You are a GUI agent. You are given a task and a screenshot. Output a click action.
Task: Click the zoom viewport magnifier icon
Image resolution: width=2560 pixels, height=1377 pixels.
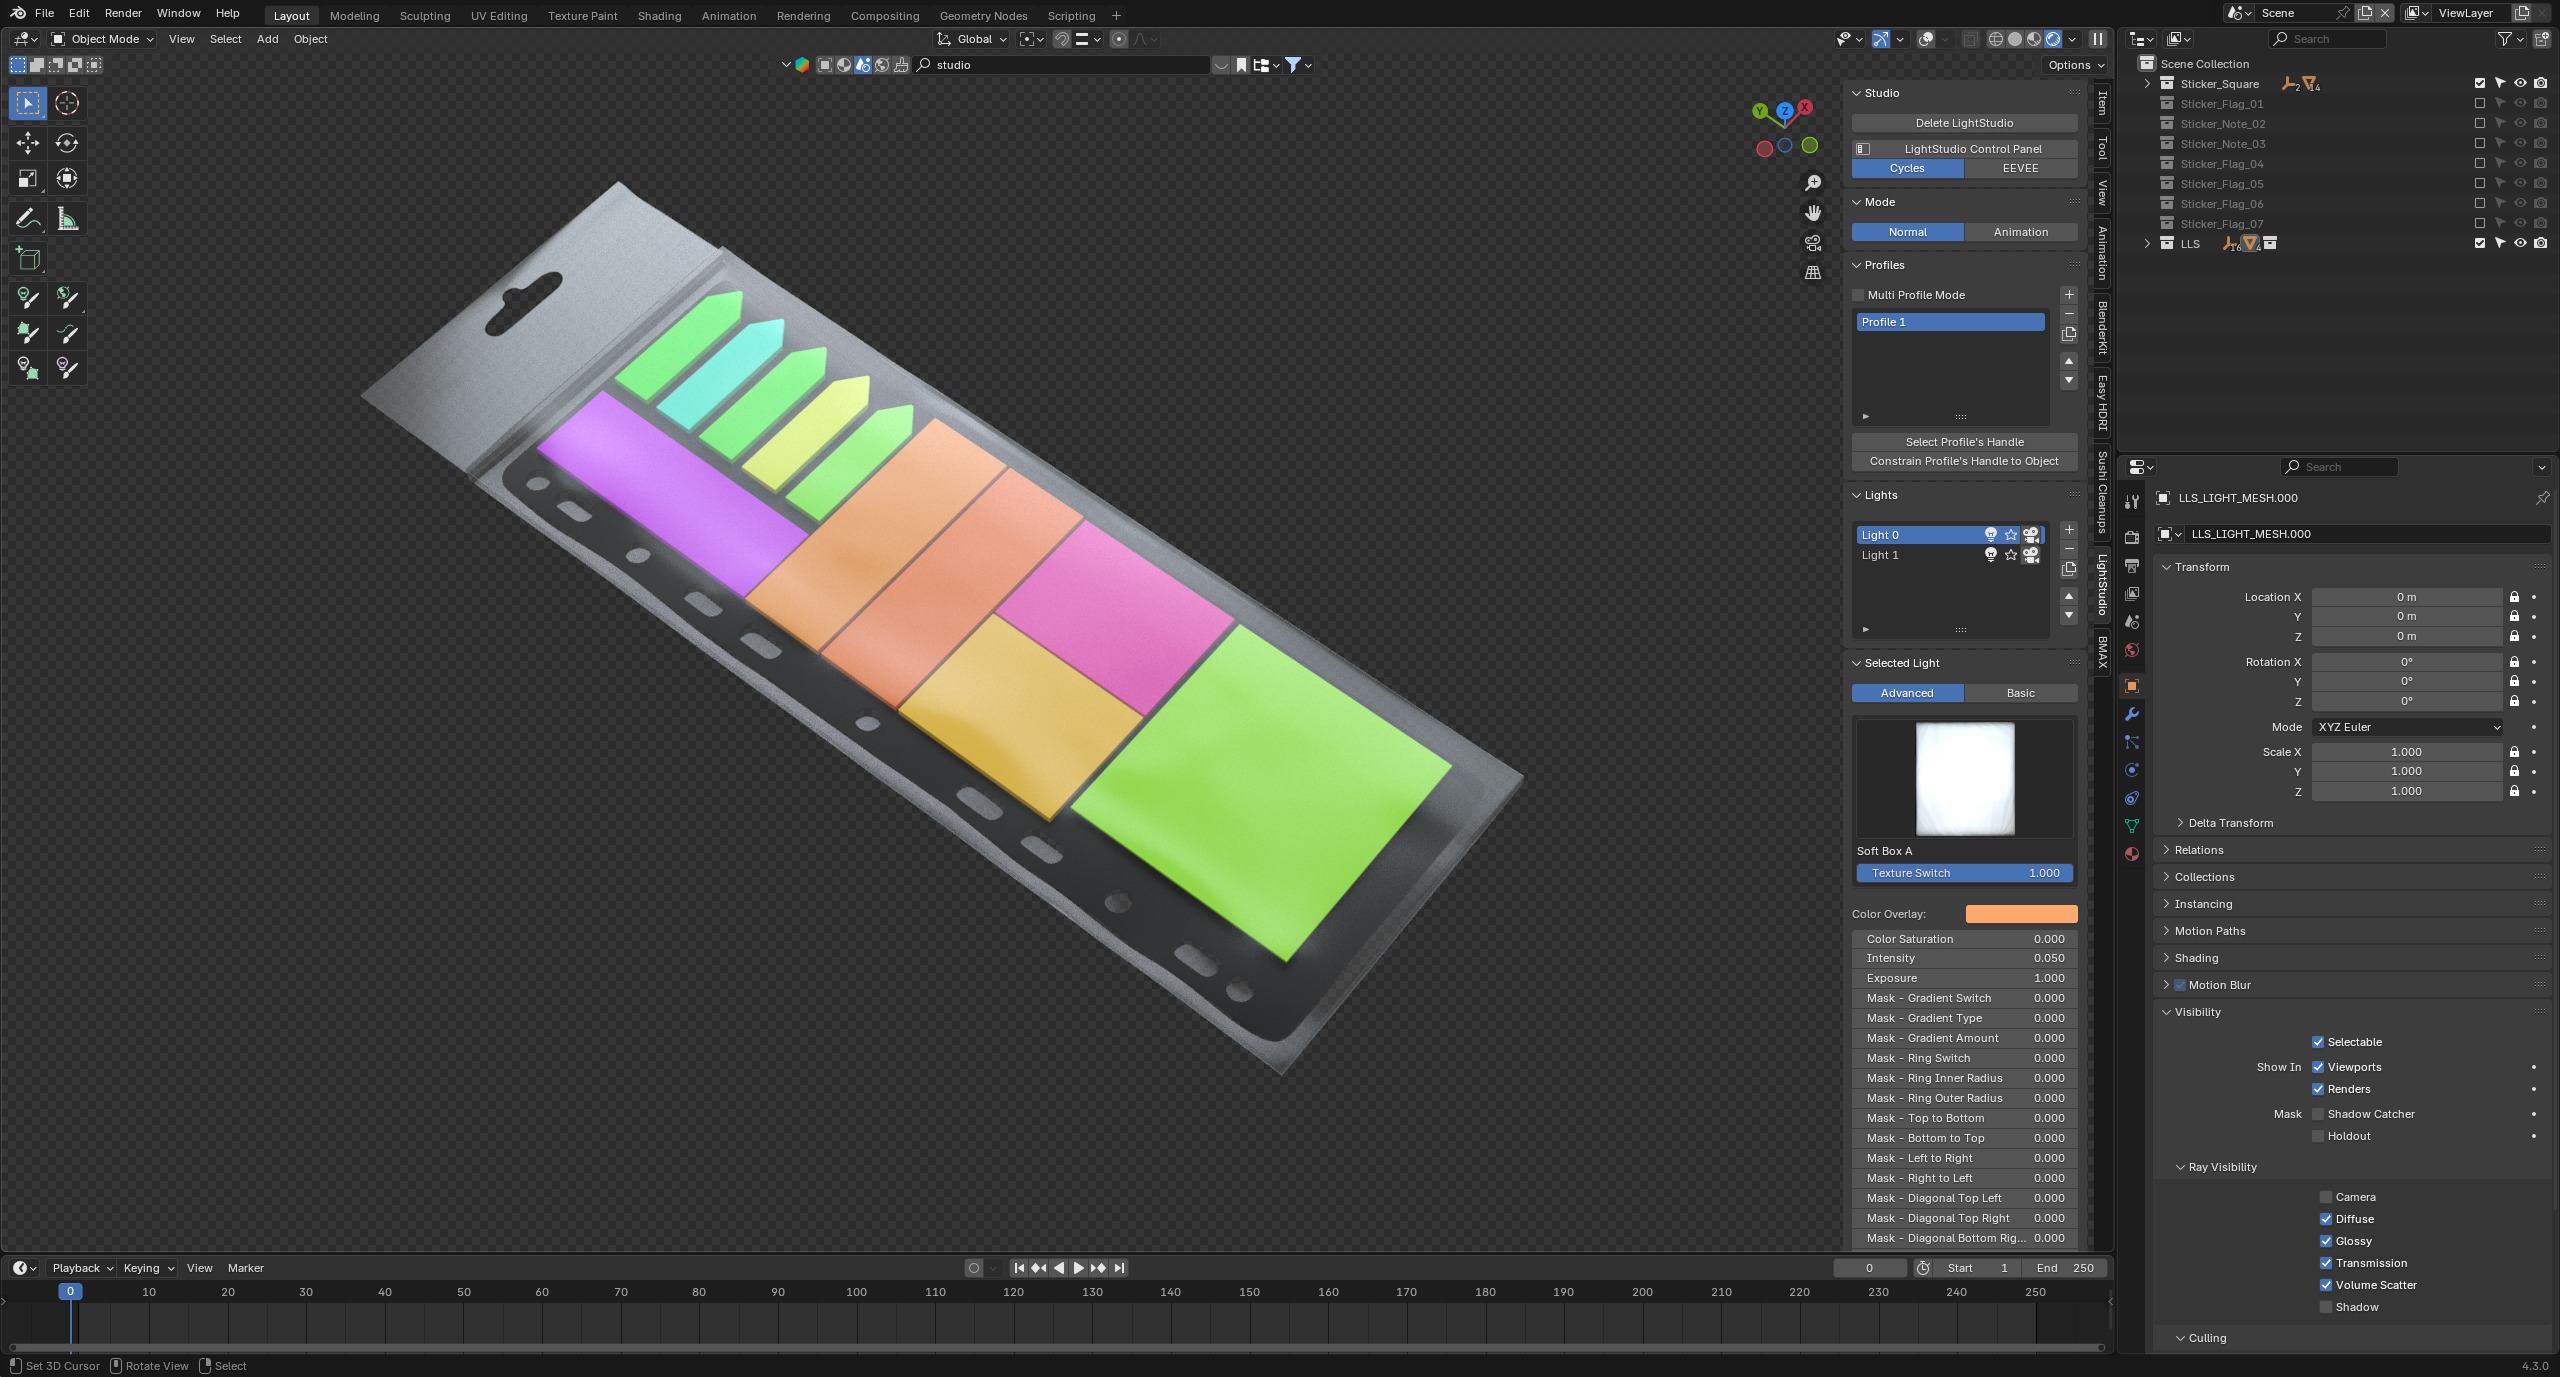(x=1812, y=183)
